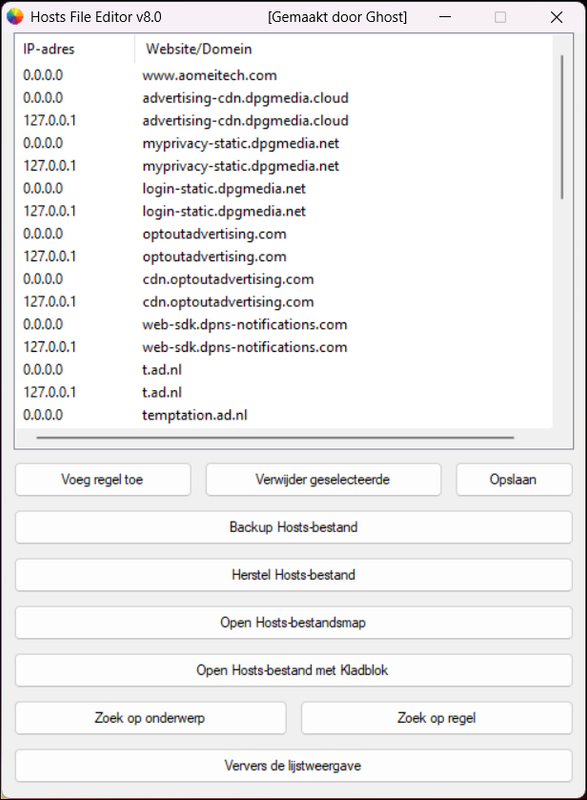The height and width of the screenshot is (800, 587).
Task: Click the Hosts File Editor app icon
Action: click(15, 17)
